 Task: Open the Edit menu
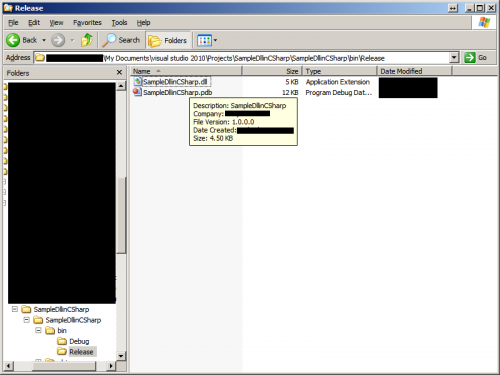pos(34,22)
